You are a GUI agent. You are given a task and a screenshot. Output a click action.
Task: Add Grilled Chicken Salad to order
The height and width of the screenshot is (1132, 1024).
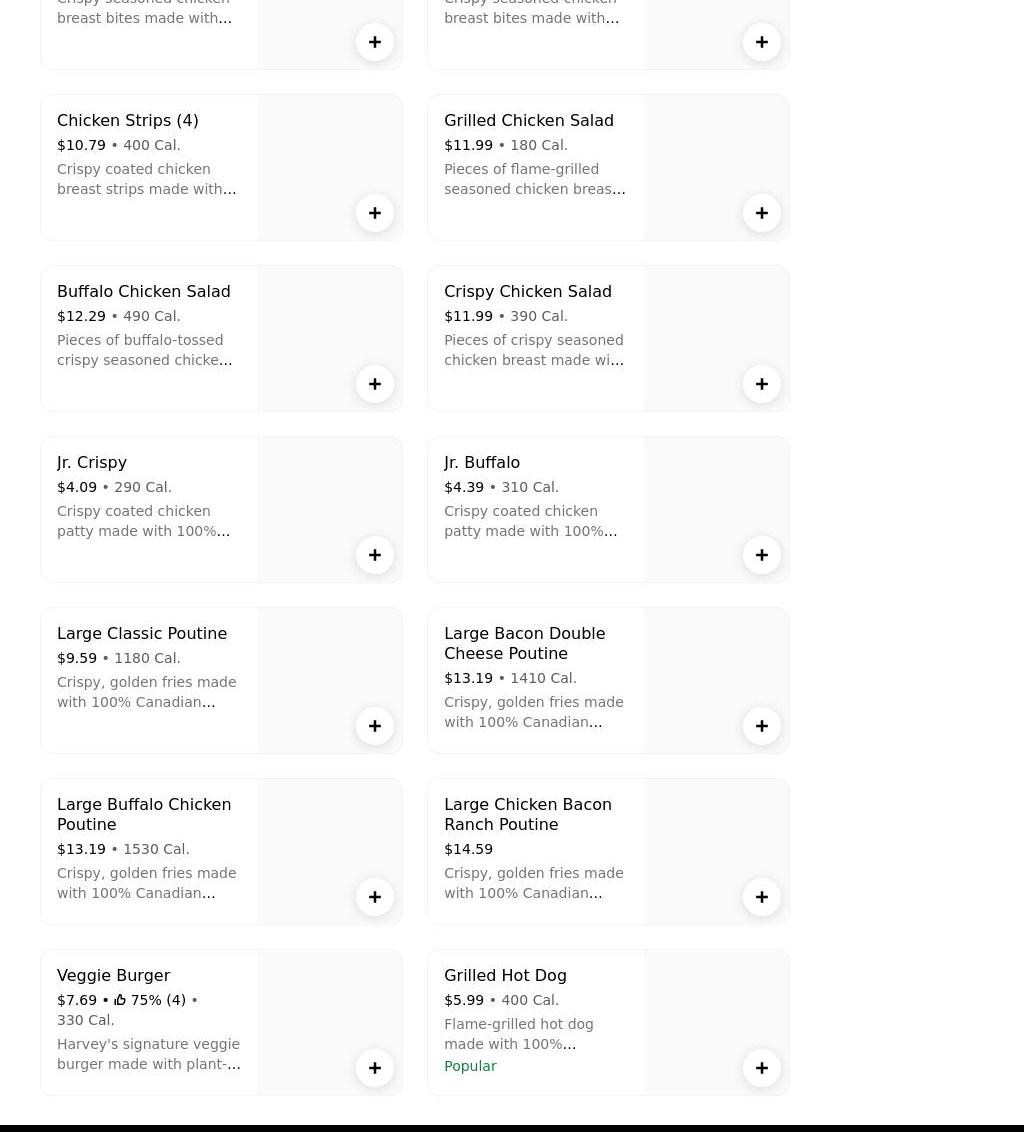point(762,213)
